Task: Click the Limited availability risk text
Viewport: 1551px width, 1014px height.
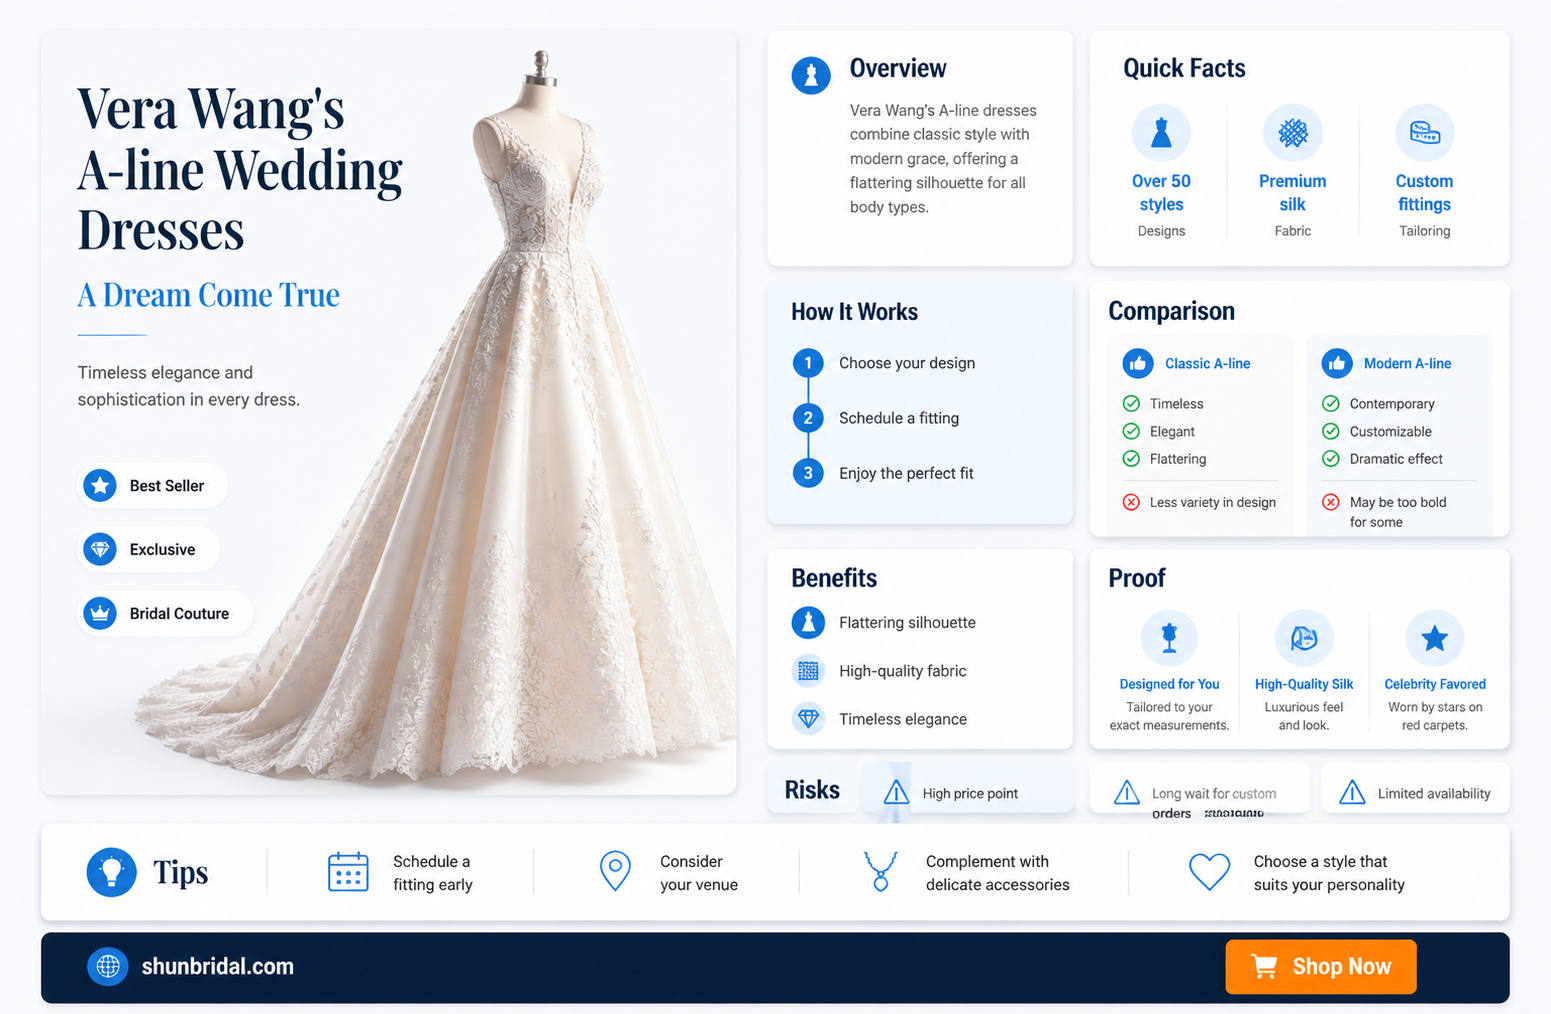Action: pyautogui.click(x=1434, y=793)
